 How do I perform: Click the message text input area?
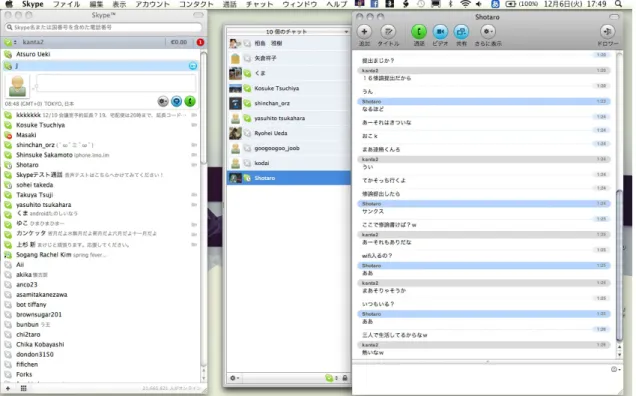coord(483,379)
